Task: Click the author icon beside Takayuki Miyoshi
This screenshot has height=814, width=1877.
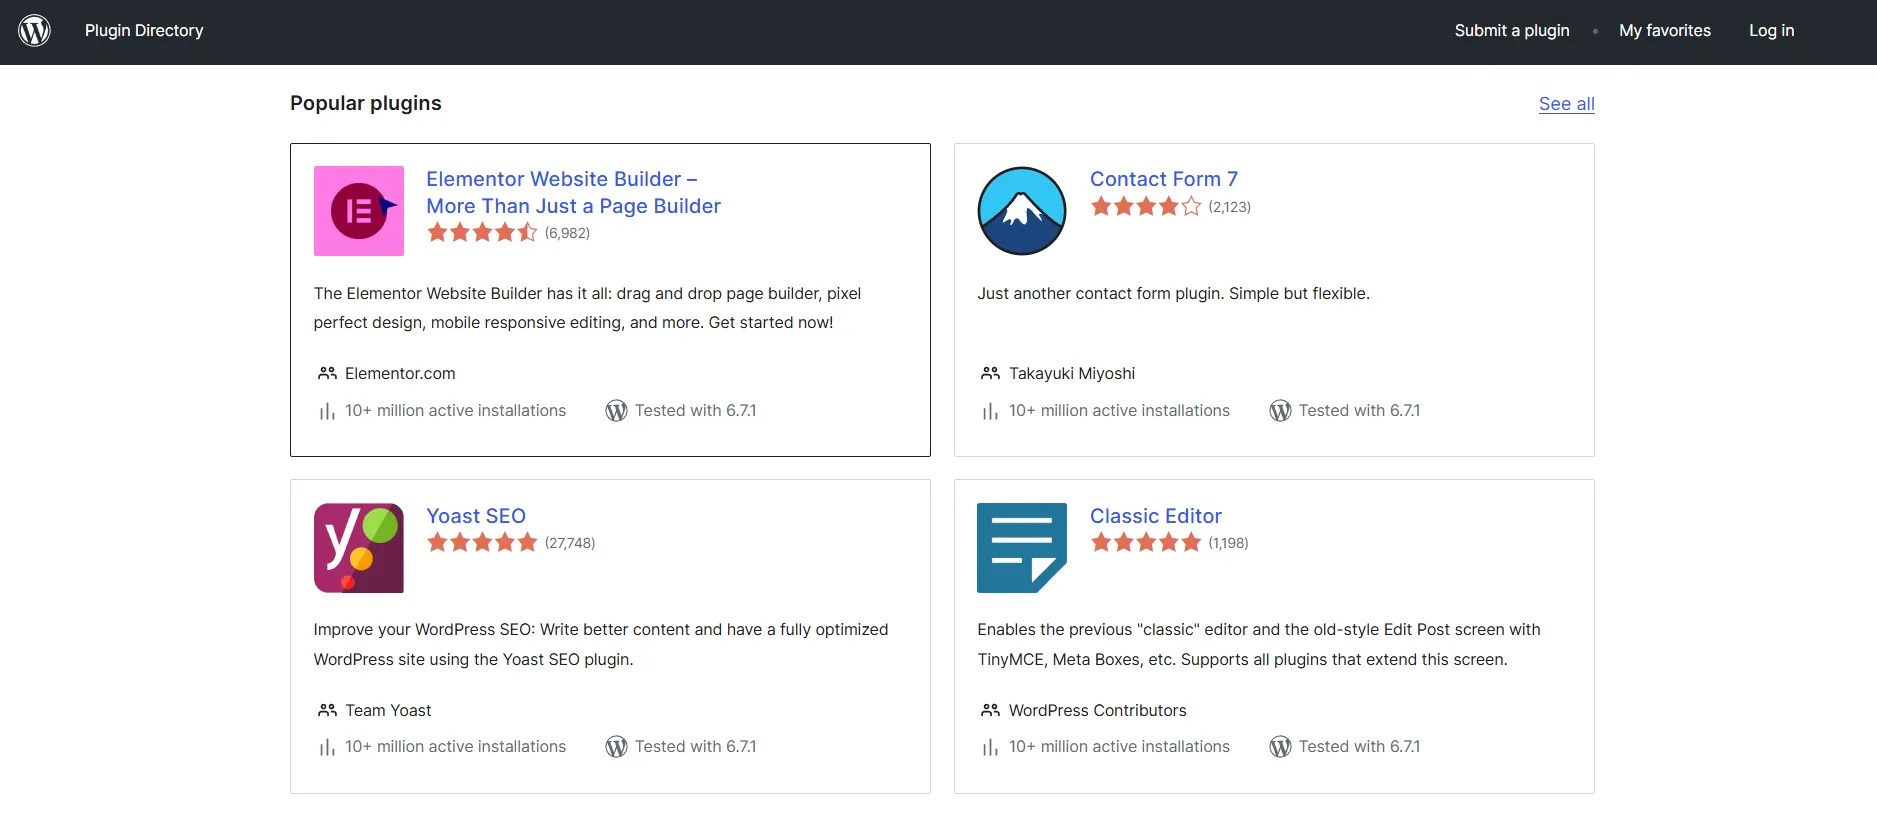Action: [990, 373]
